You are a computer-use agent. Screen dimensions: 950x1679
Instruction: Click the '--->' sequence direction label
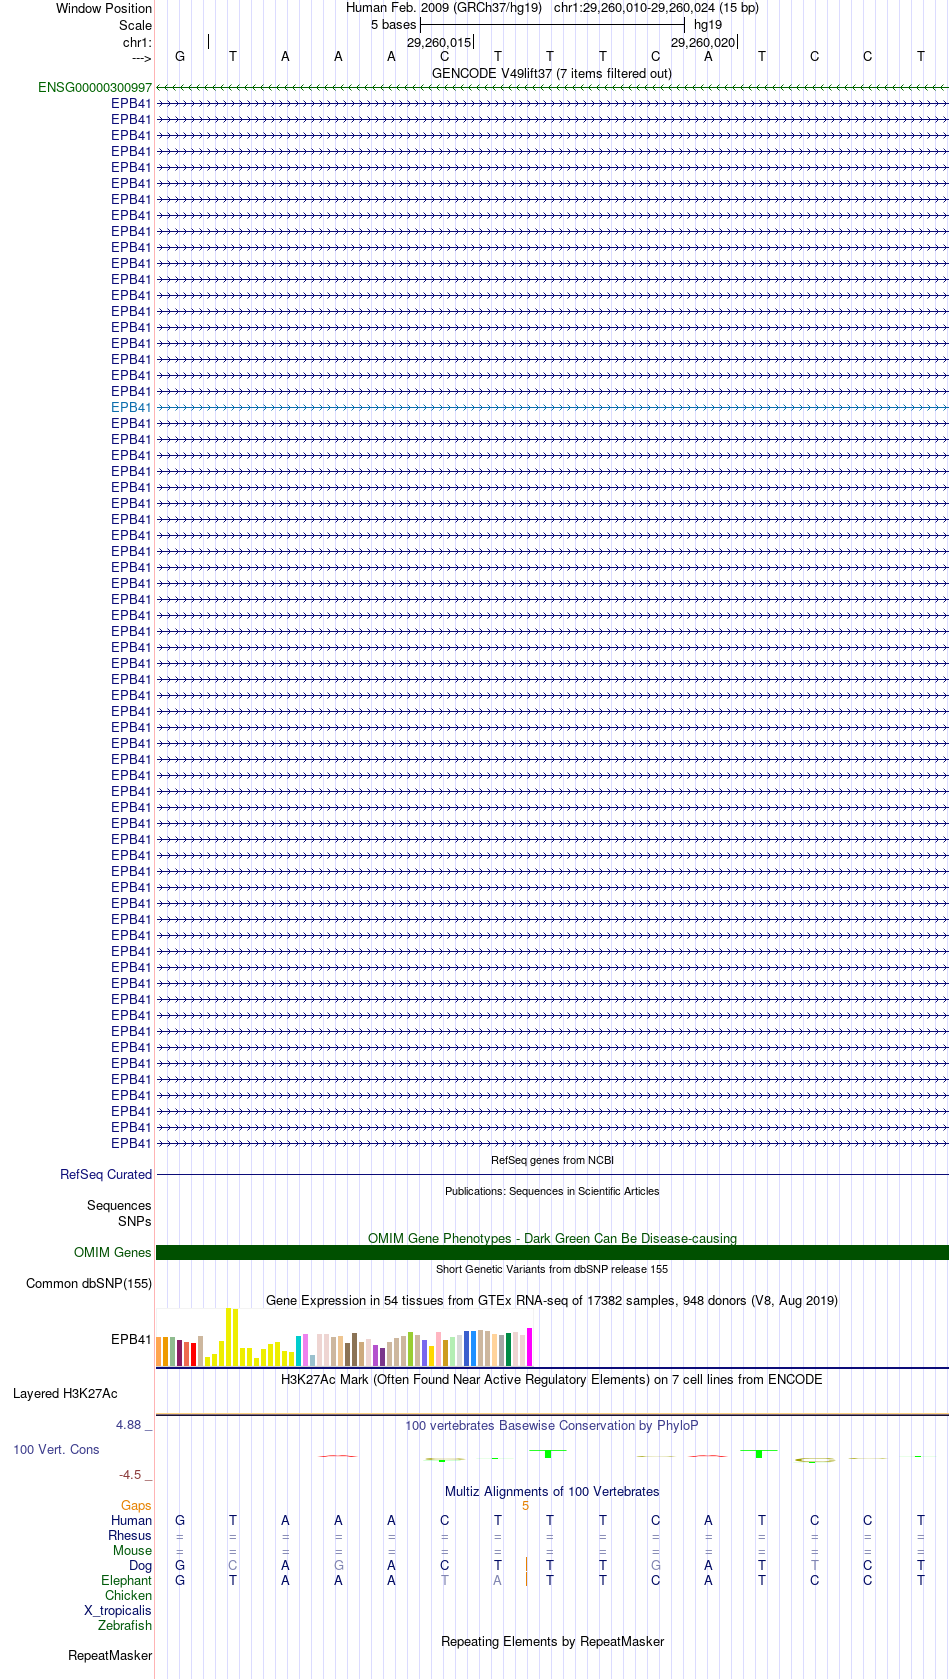click(x=141, y=58)
